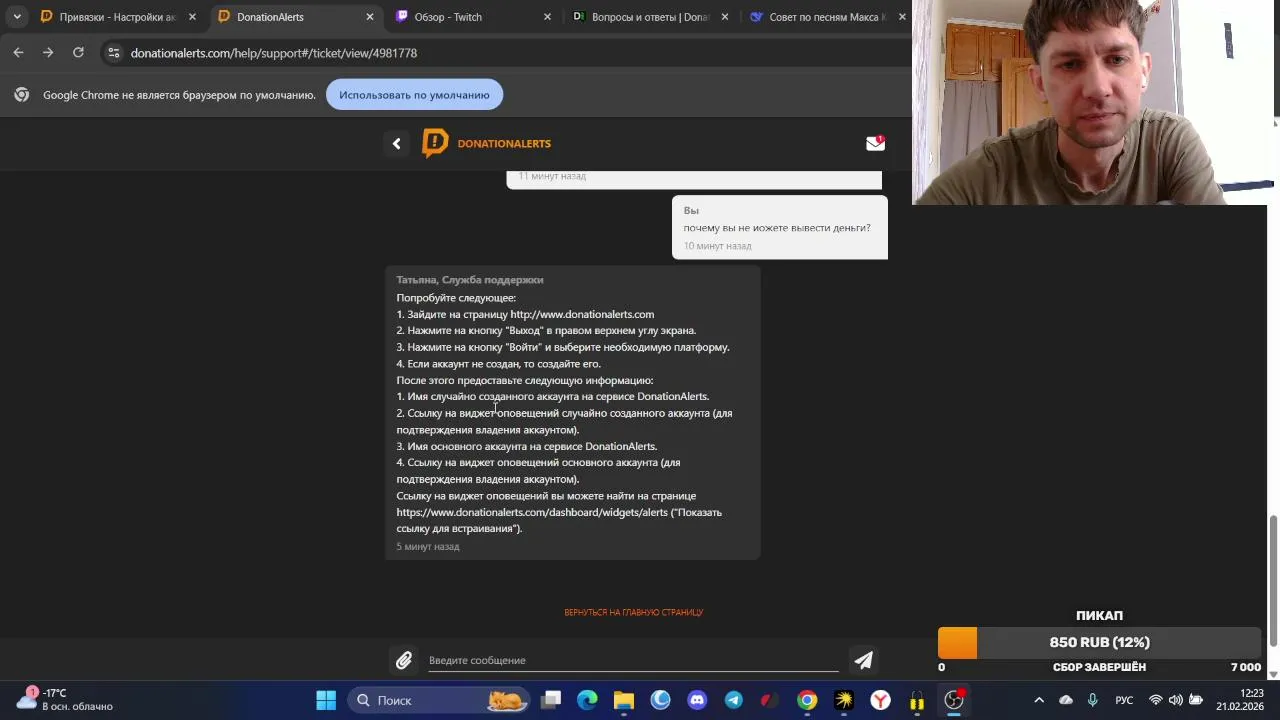Open the Windows Start menu

coord(326,700)
